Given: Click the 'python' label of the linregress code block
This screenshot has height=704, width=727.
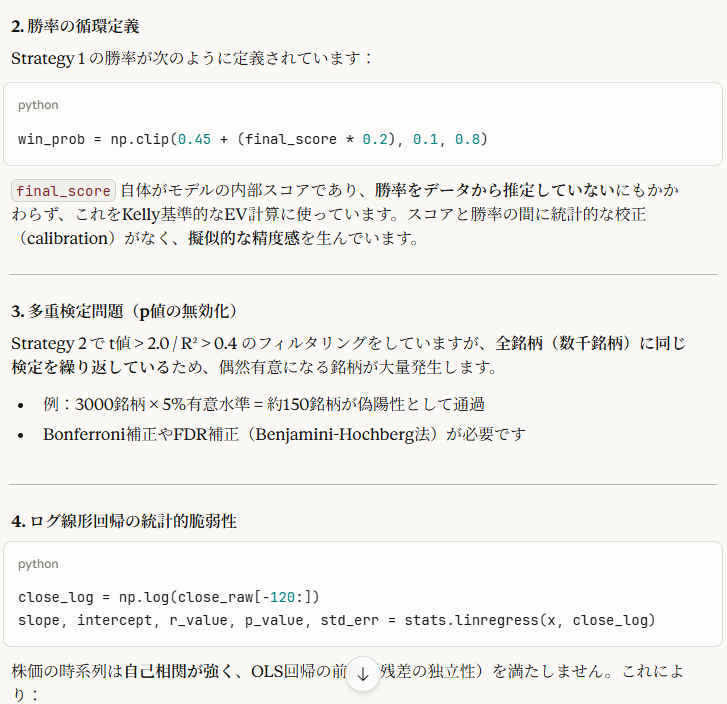Looking at the screenshot, I should (38, 564).
